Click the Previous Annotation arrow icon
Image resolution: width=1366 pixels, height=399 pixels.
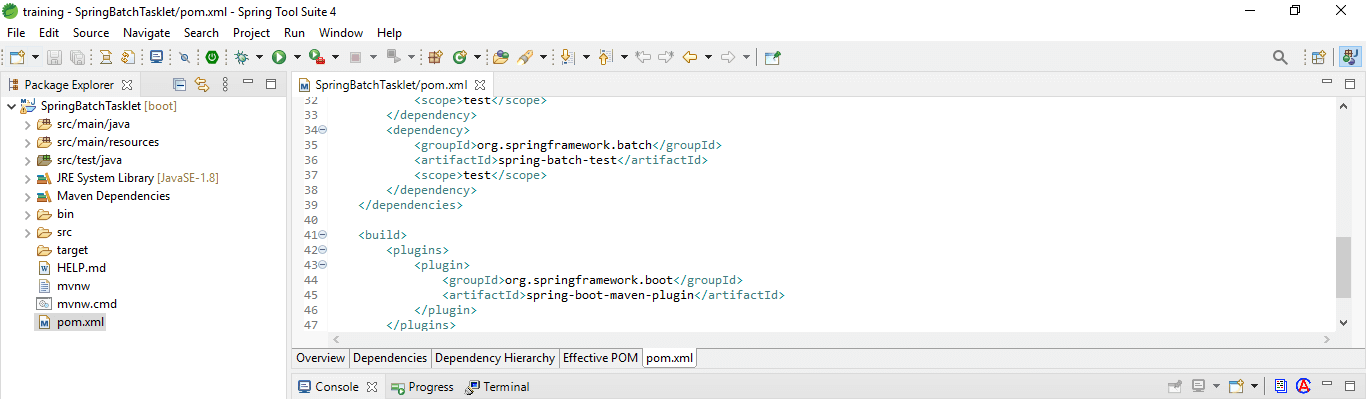point(605,58)
